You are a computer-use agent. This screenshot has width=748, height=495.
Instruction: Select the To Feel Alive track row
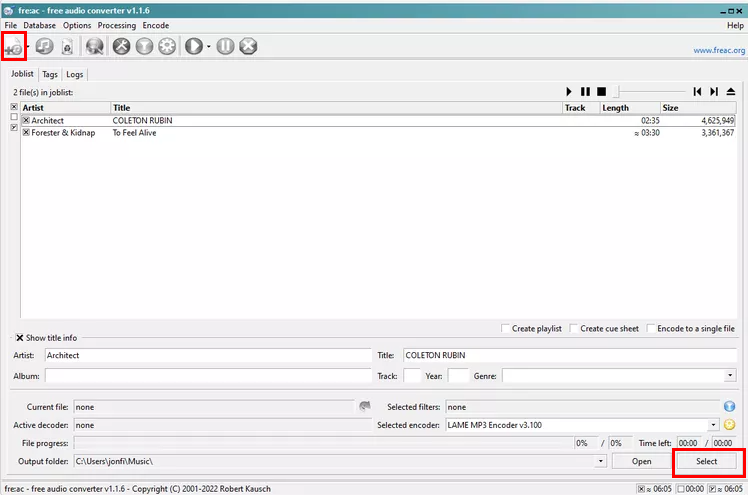378,133
